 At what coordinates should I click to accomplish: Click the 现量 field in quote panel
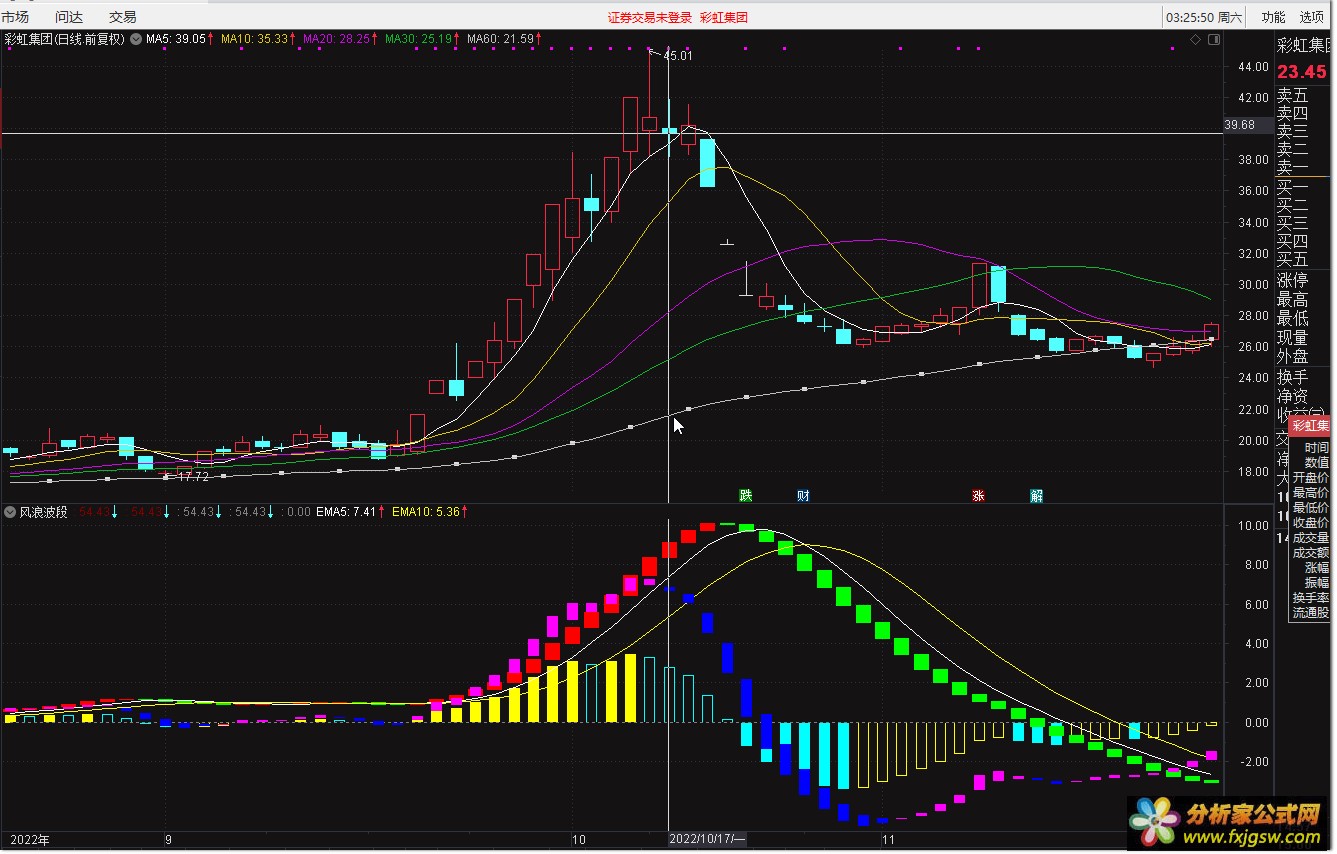pyautogui.click(x=1292, y=338)
